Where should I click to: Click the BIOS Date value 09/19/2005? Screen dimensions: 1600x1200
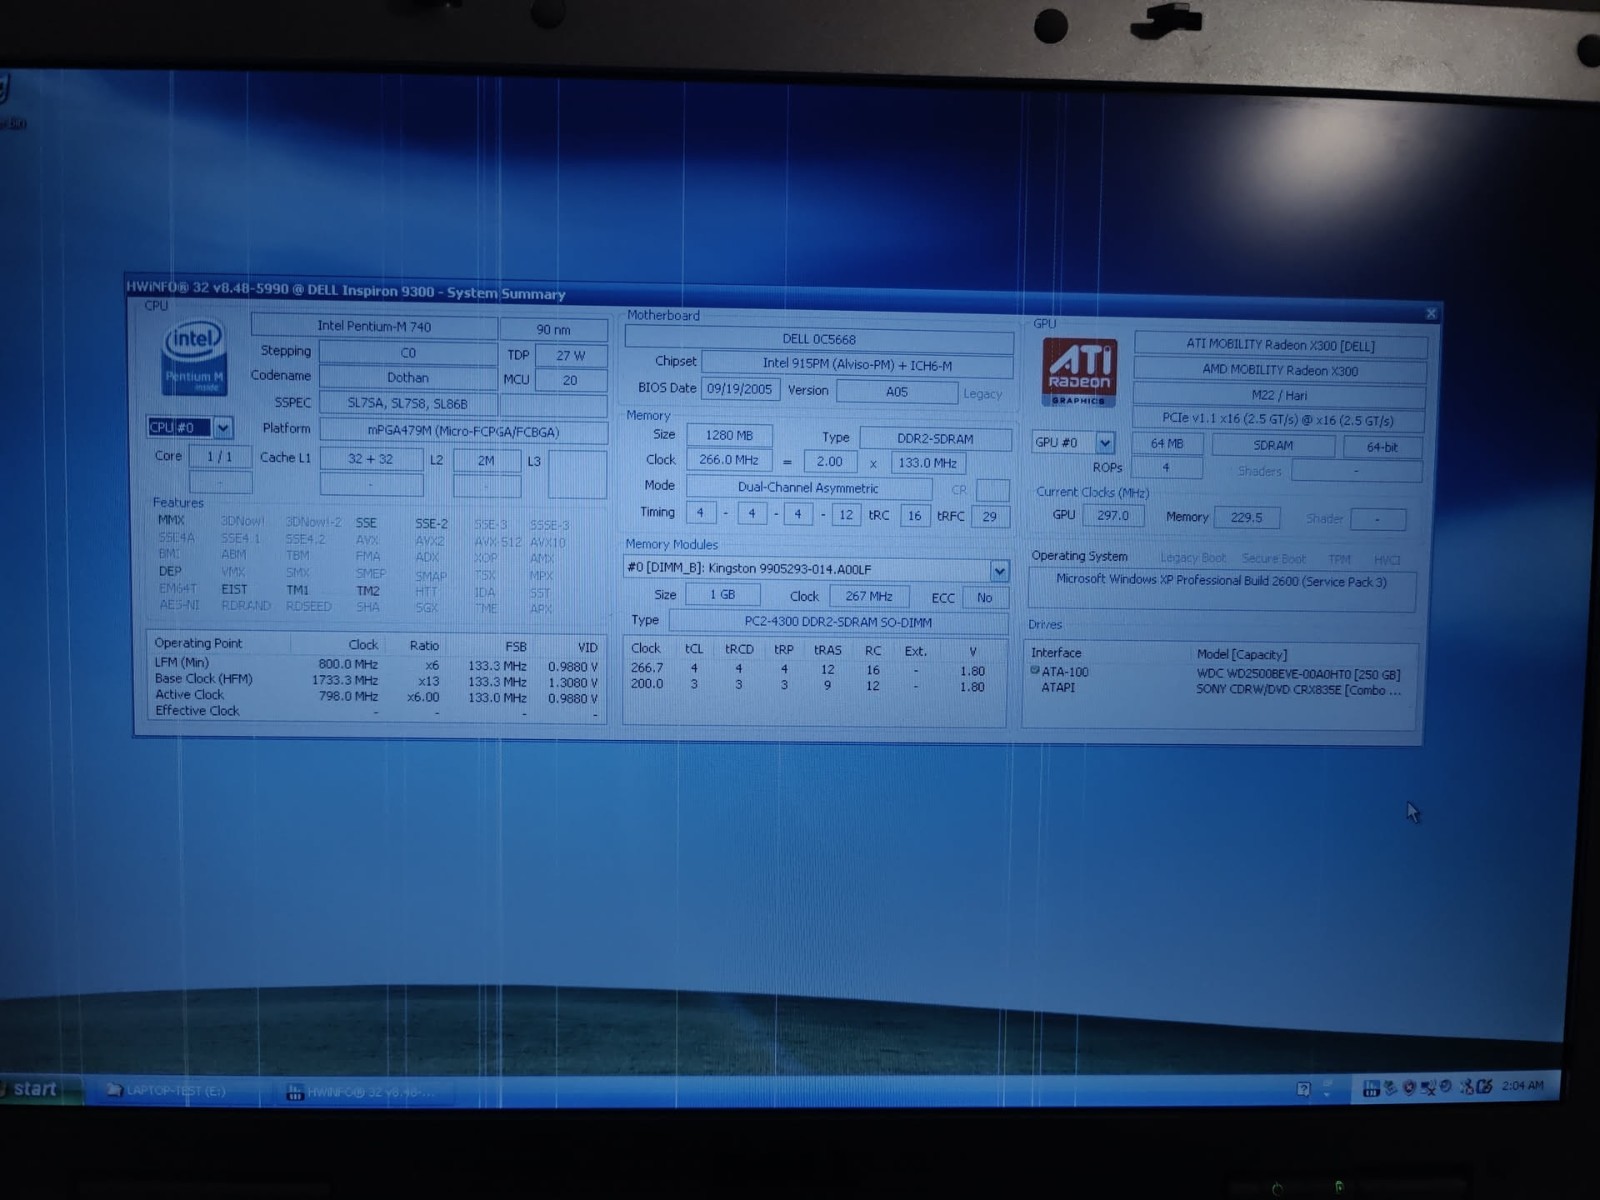(x=740, y=389)
